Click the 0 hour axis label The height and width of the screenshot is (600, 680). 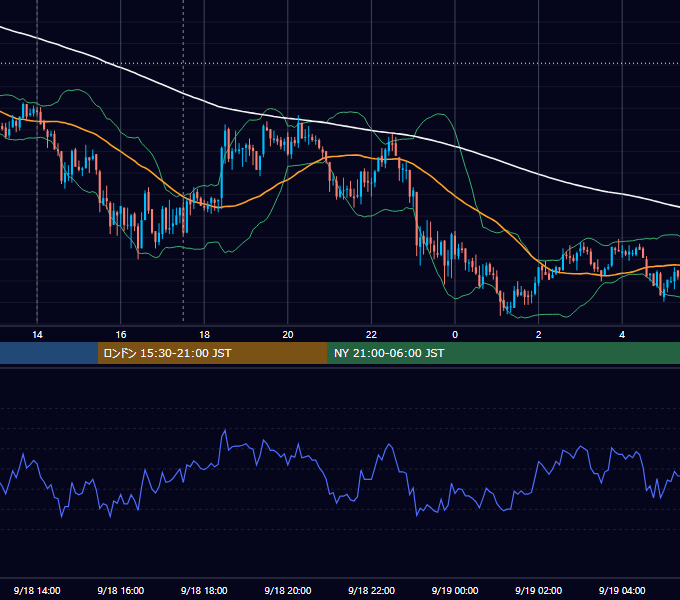point(455,335)
